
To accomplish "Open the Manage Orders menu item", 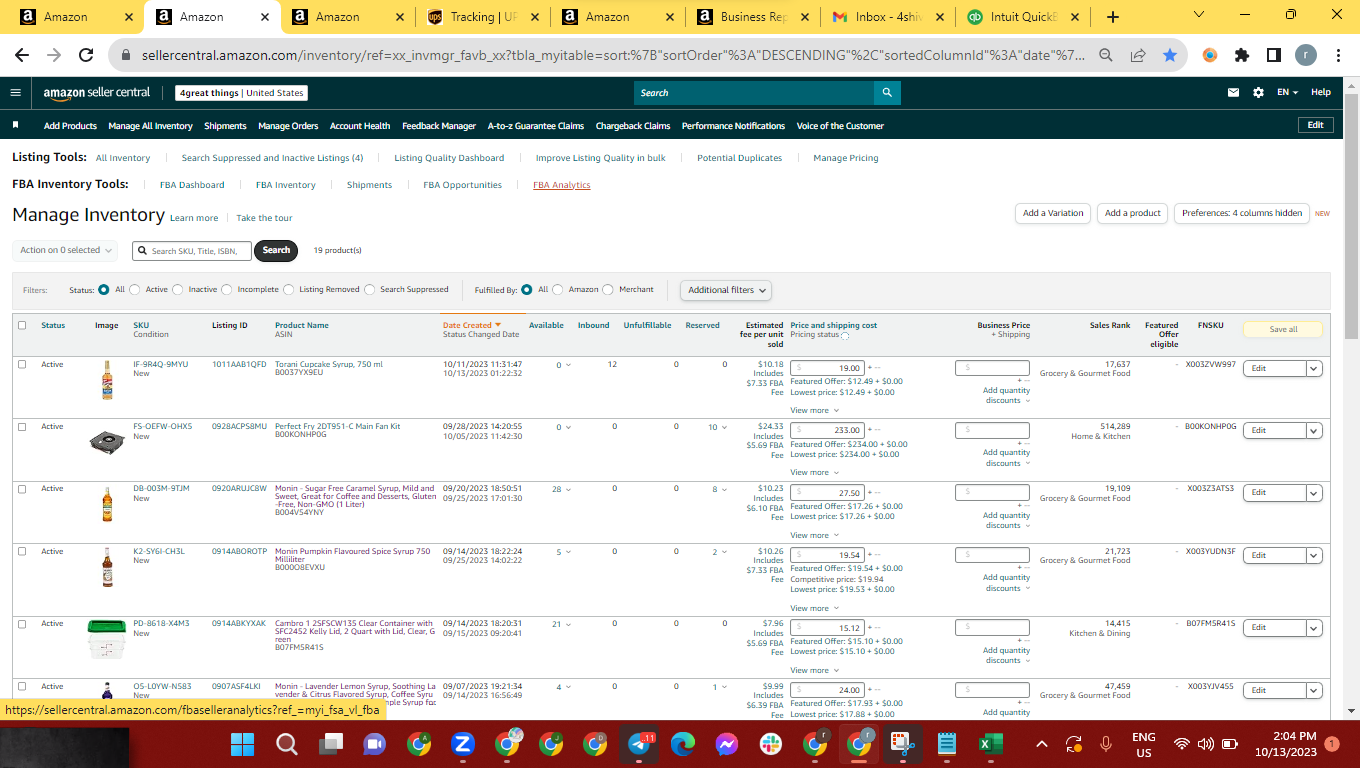I will (x=288, y=126).
